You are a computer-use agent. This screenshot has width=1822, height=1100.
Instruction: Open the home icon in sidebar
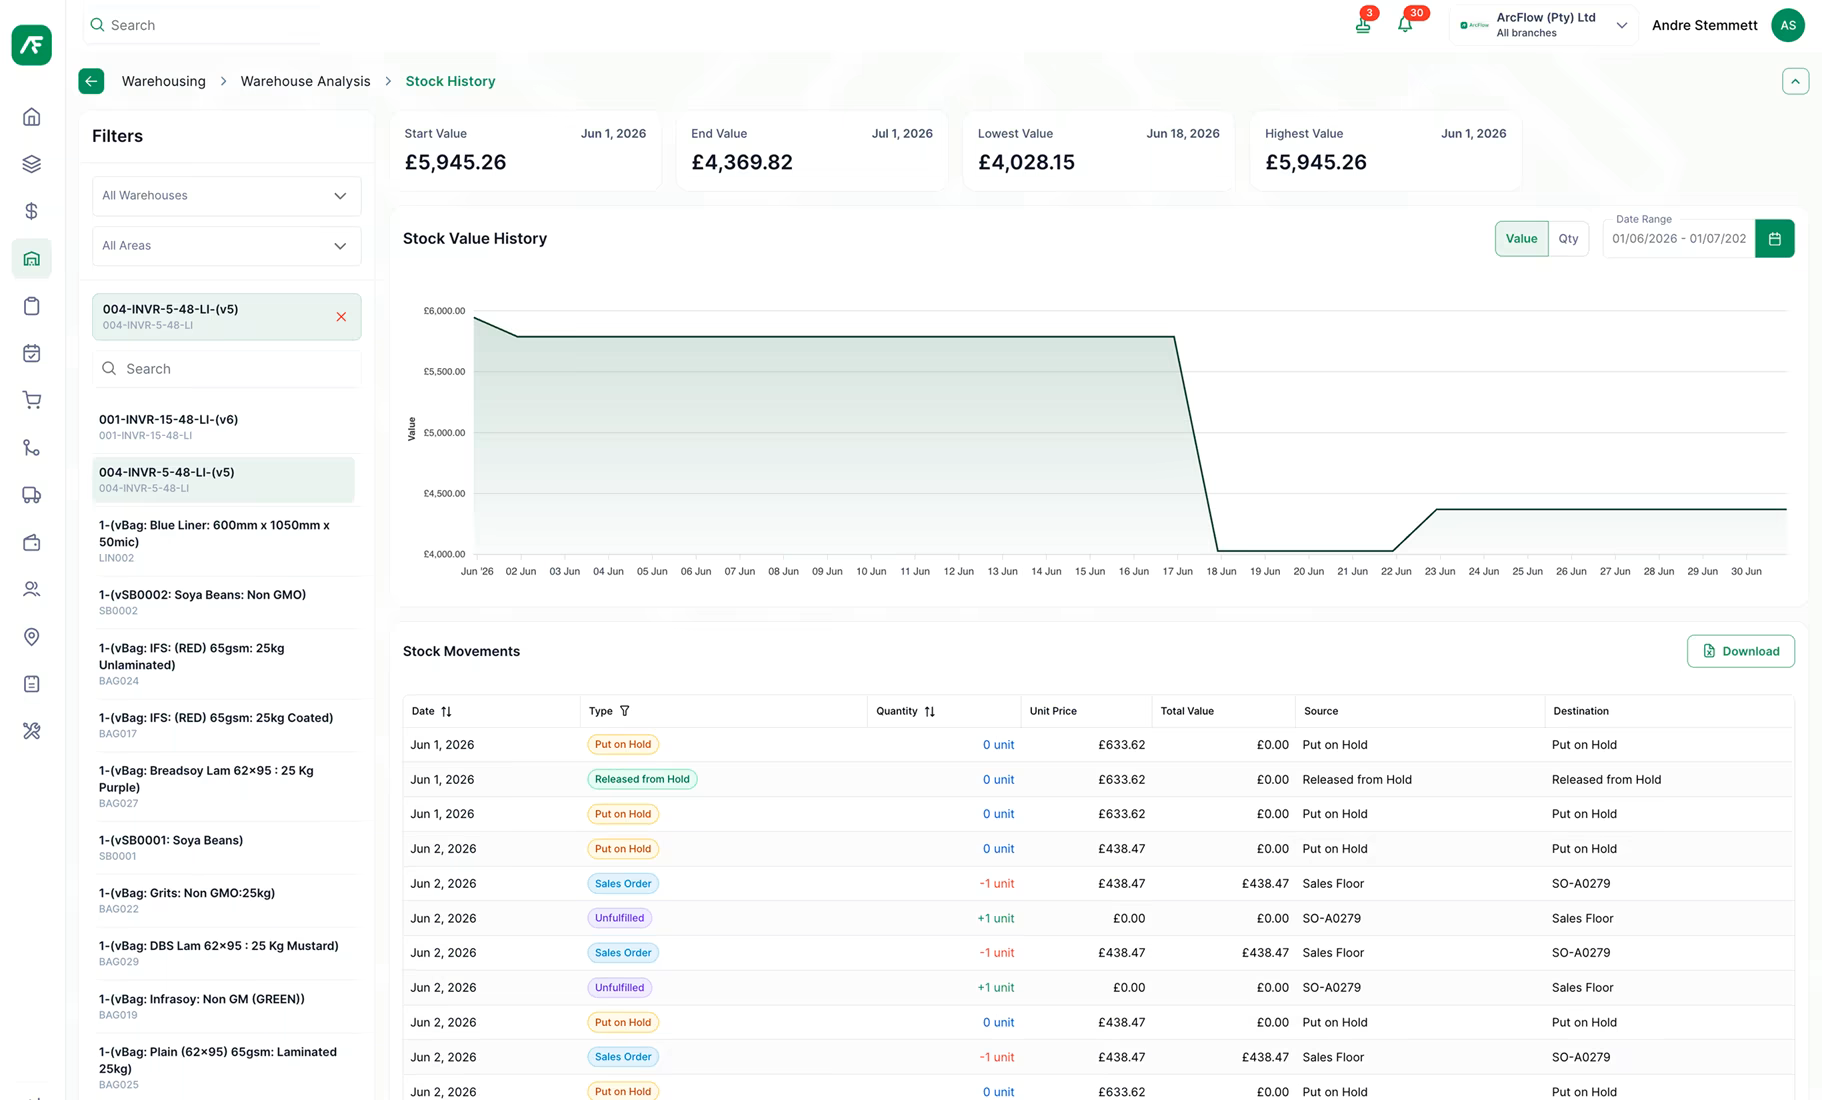point(32,117)
